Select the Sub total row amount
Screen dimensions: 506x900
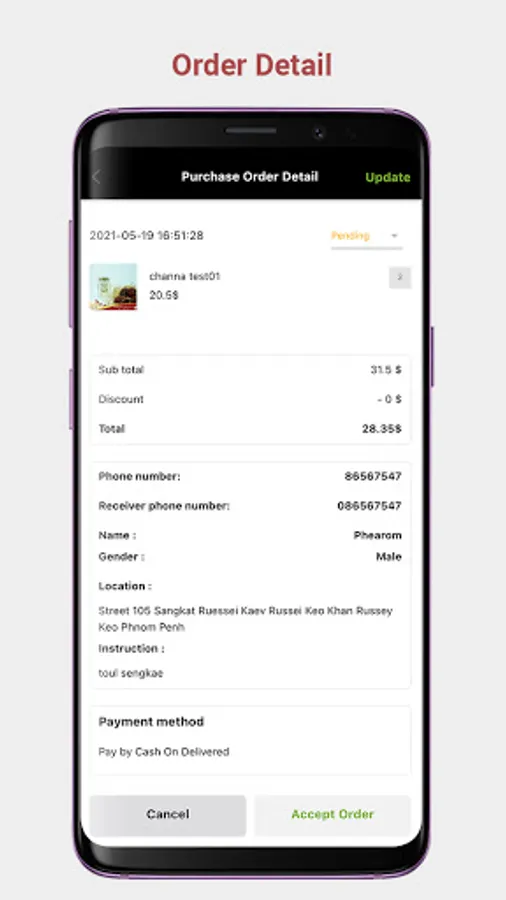point(386,370)
